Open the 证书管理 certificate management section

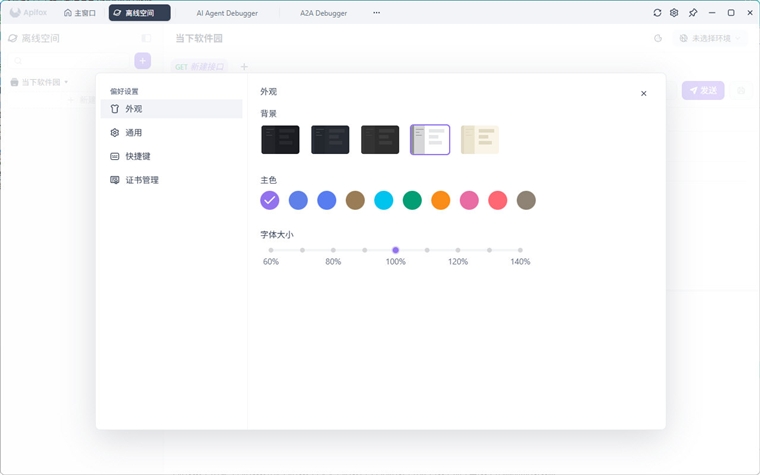pyautogui.click(x=171, y=180)
